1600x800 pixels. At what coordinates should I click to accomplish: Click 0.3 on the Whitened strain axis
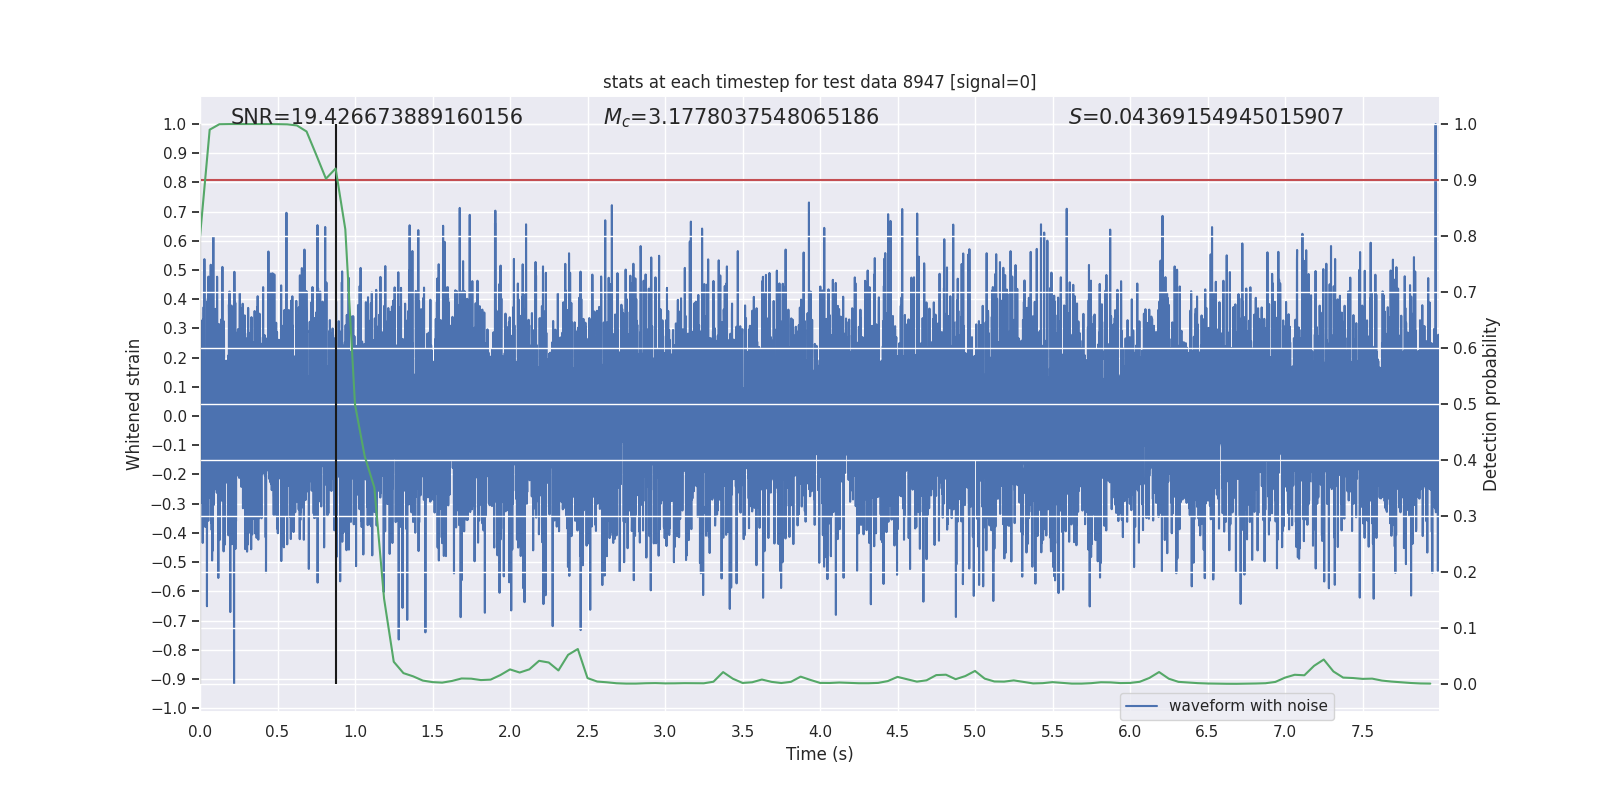click(x=175, y=328)
